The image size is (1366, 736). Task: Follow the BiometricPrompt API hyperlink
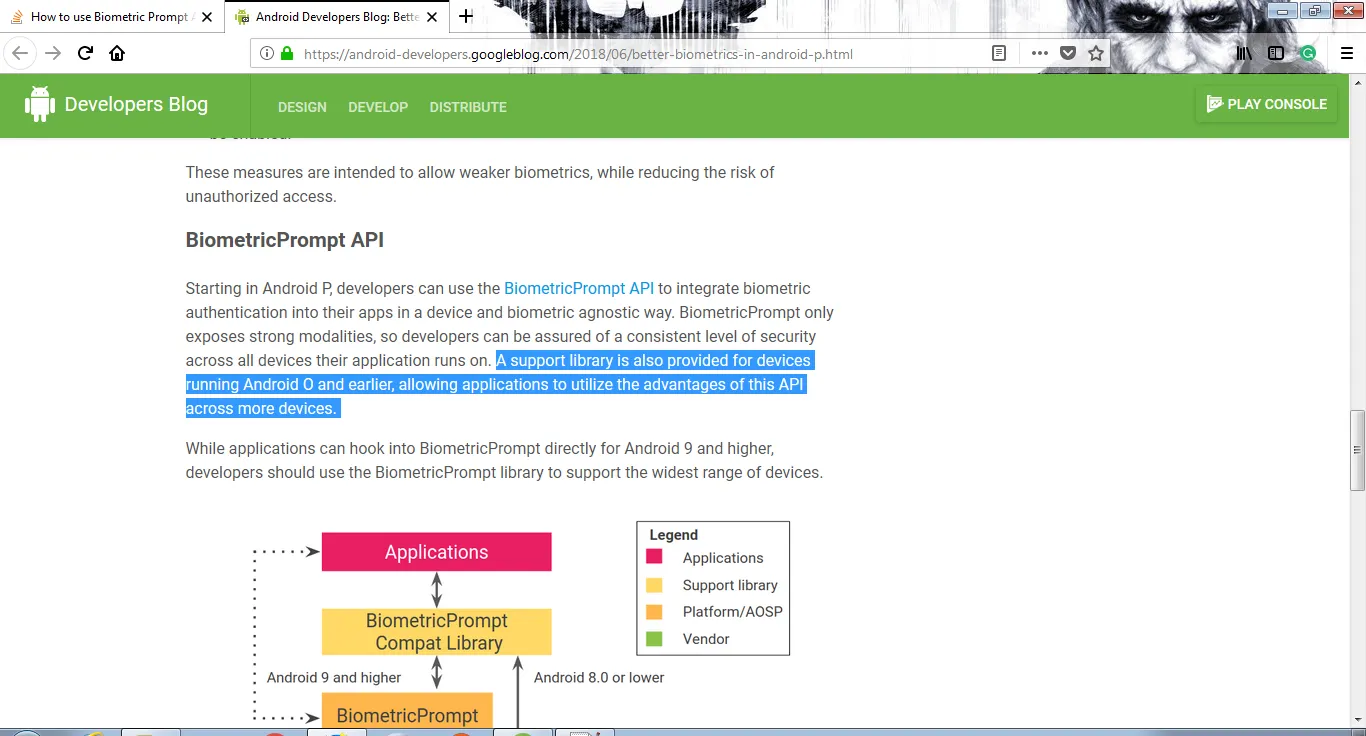pos(579,288)
